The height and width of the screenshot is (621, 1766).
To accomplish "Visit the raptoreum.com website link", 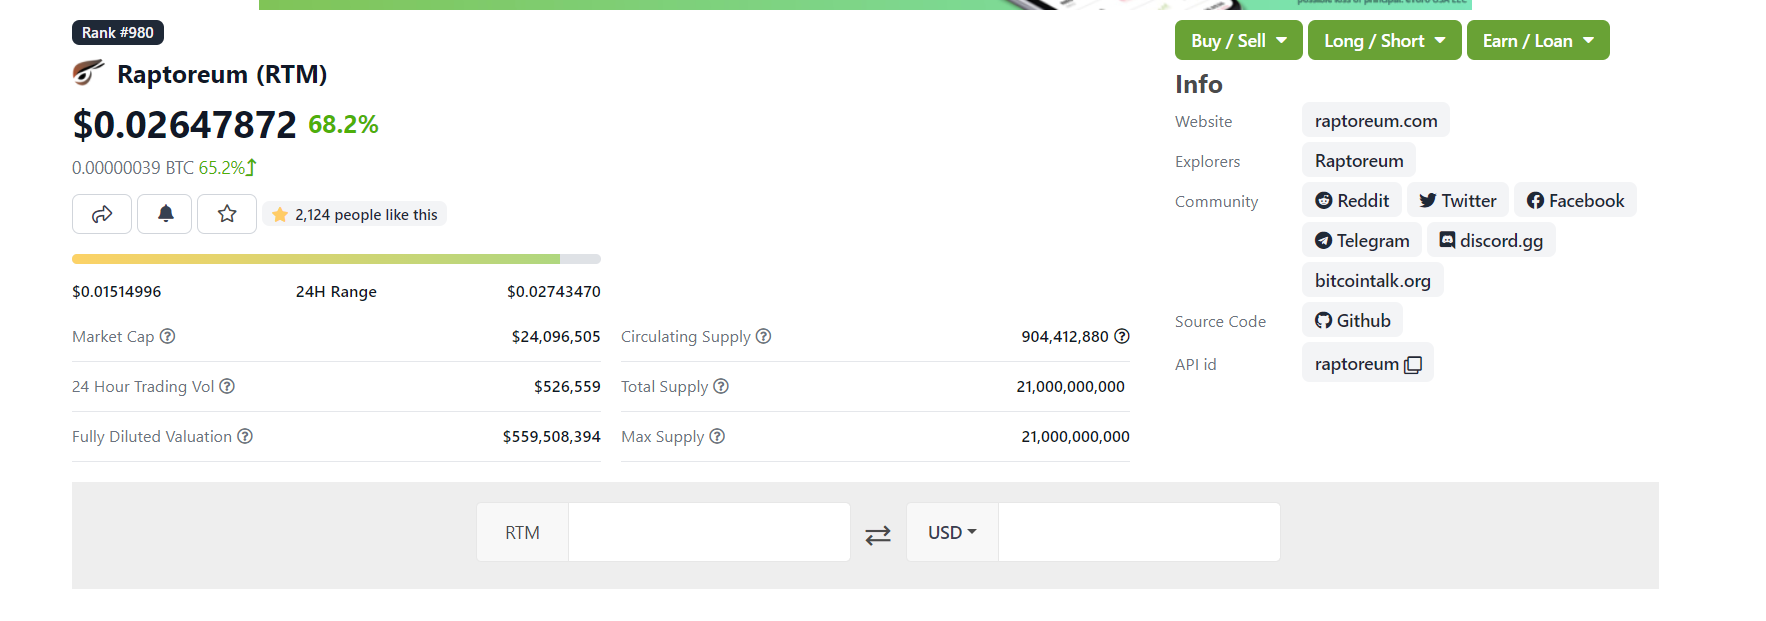I will (x=1376, y=120).
